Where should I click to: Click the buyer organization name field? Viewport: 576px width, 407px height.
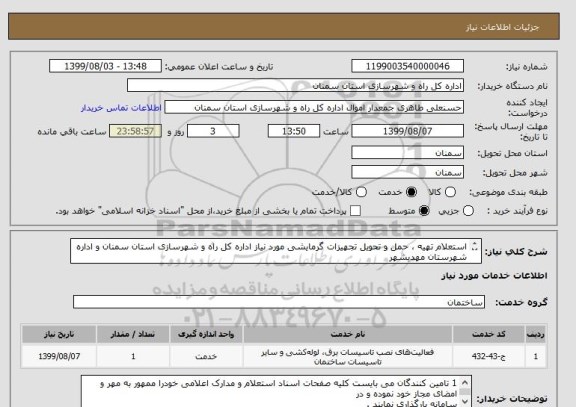tap(295, 86)
